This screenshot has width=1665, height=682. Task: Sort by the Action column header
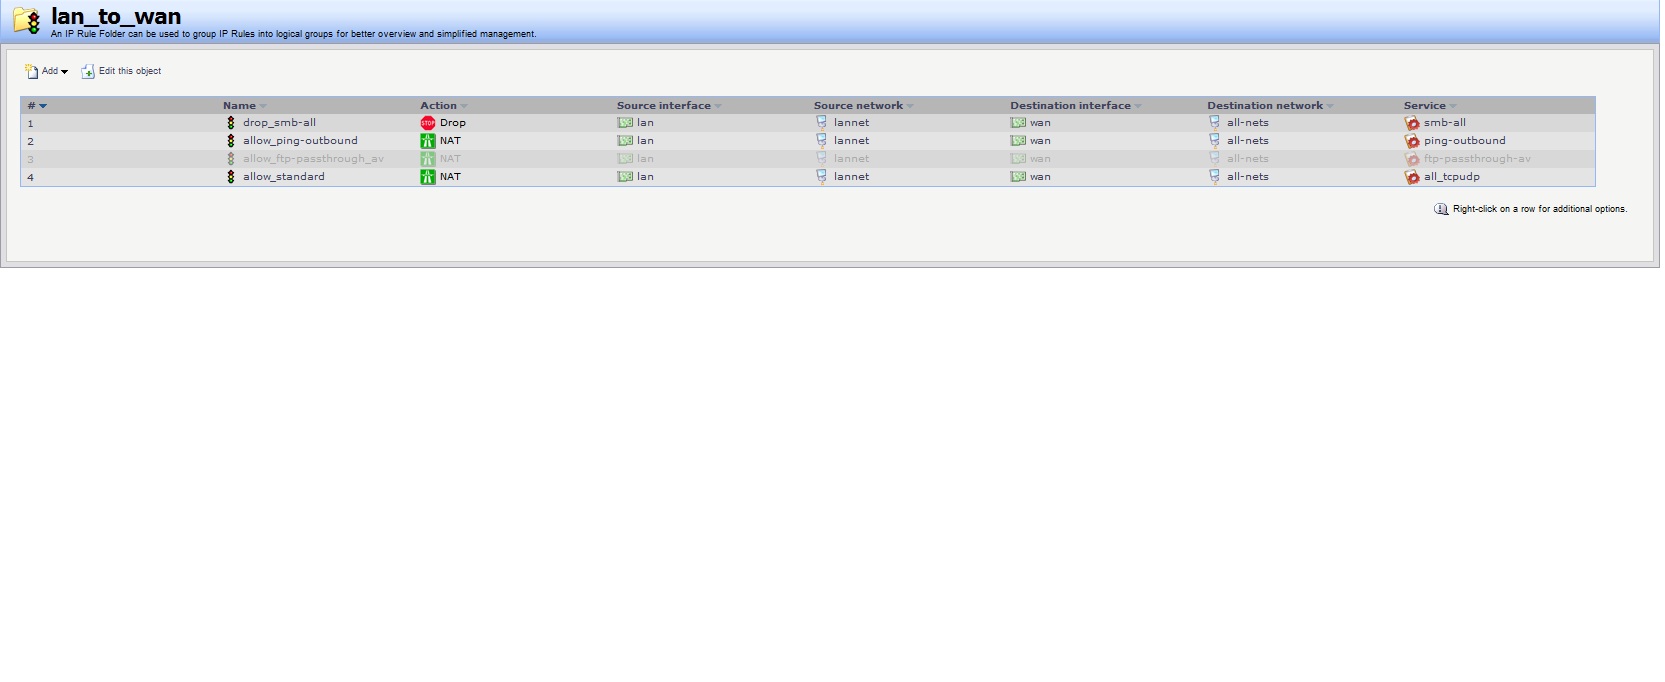(x=438, y=105)
